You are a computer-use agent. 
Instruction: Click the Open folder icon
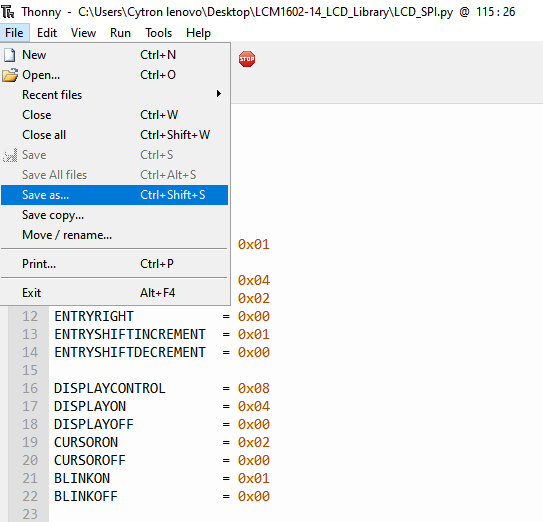(10, 75)
